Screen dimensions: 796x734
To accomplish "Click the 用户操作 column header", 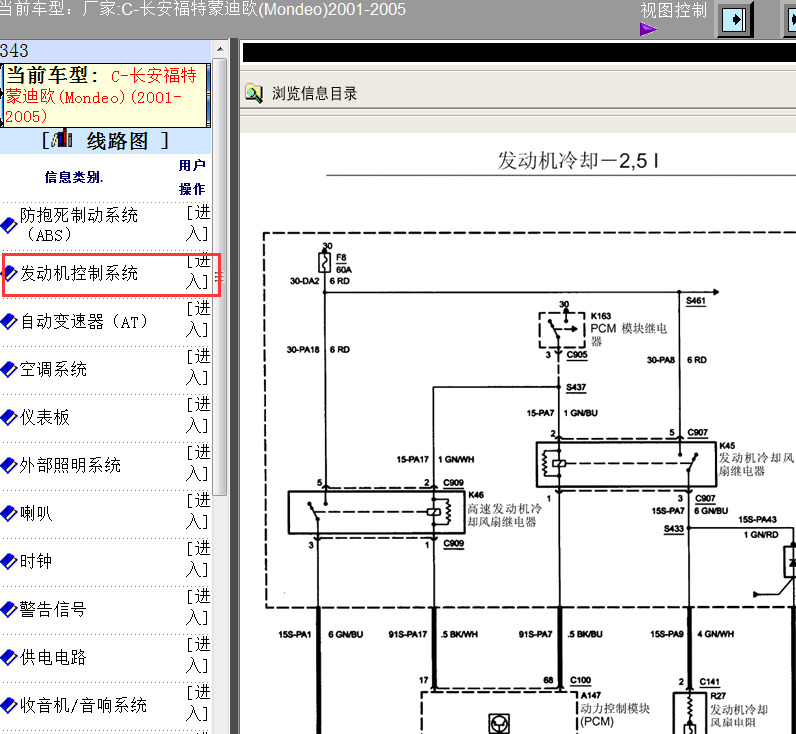I will click(x=192, y=177).
